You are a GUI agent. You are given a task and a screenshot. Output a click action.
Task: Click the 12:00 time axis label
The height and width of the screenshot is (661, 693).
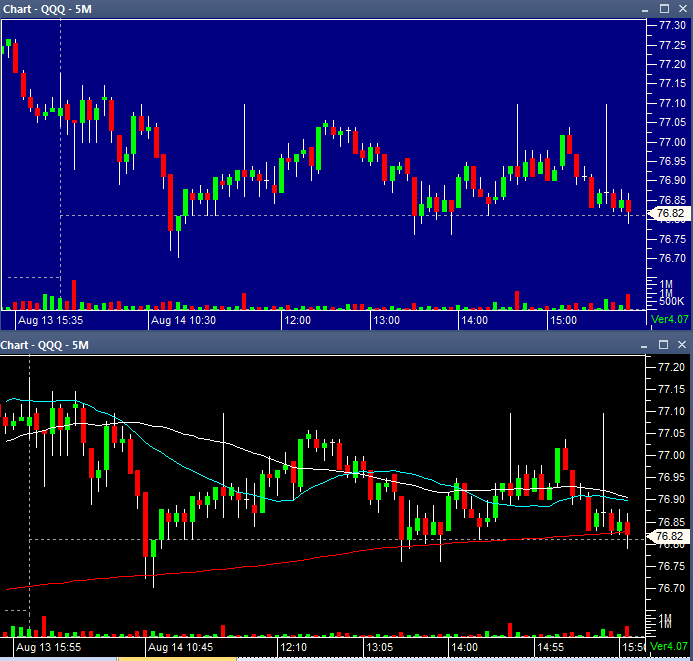click(297, 320)
